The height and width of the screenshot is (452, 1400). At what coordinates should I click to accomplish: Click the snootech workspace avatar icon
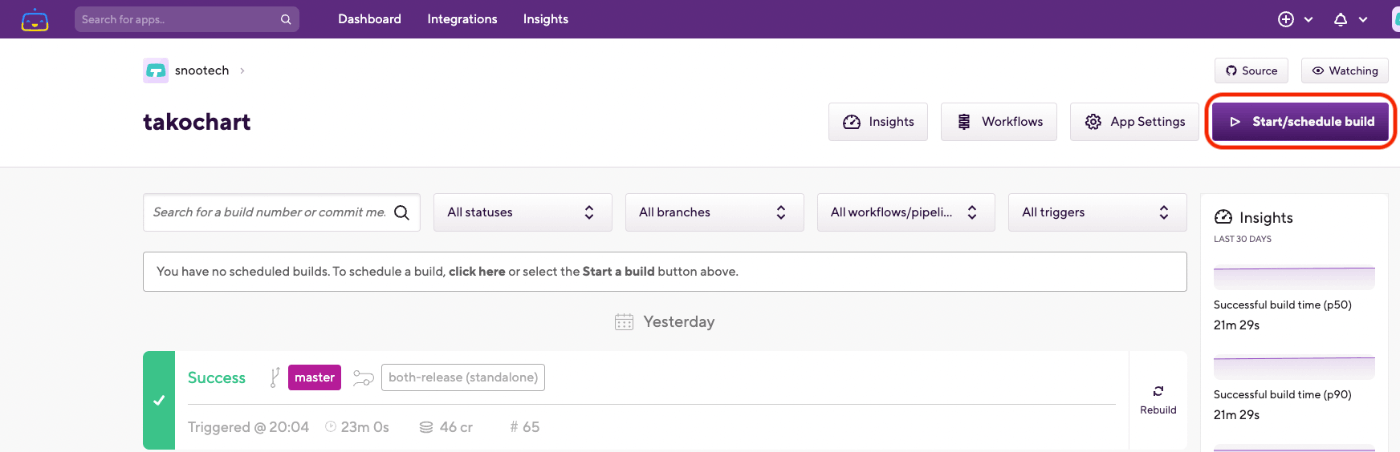click(x=155, y=71)
